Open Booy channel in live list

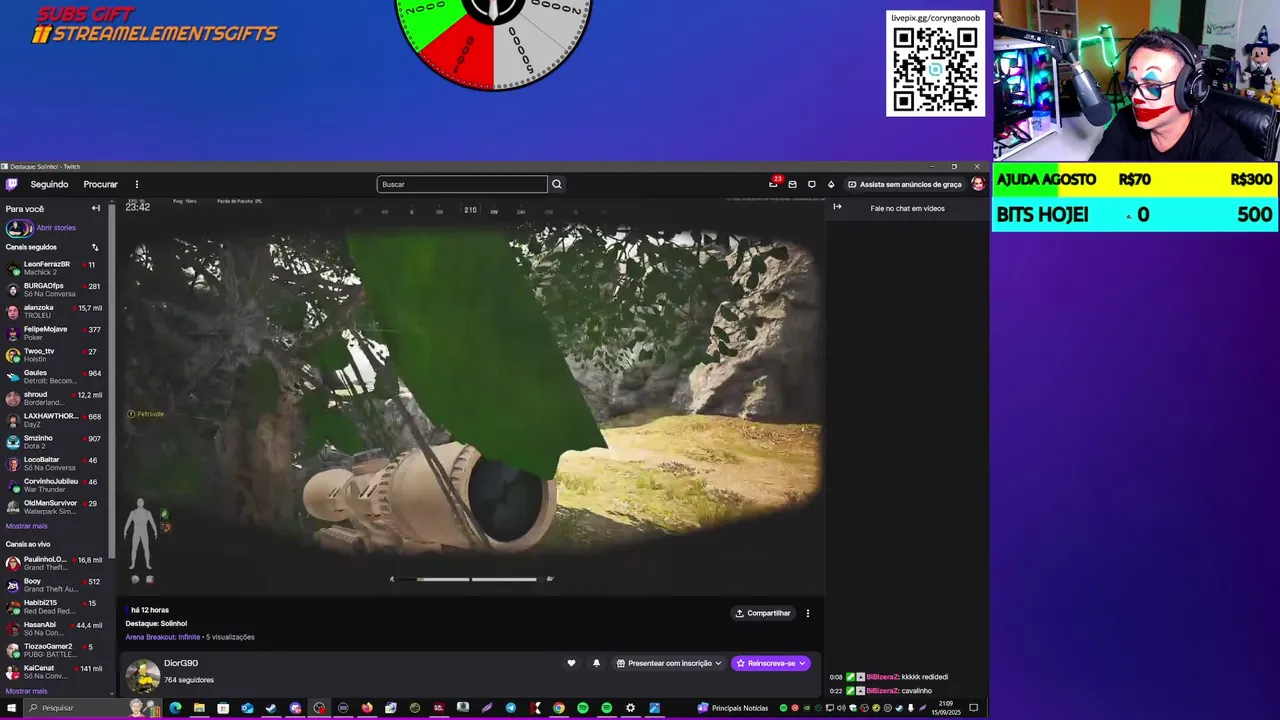coord(56,585)
